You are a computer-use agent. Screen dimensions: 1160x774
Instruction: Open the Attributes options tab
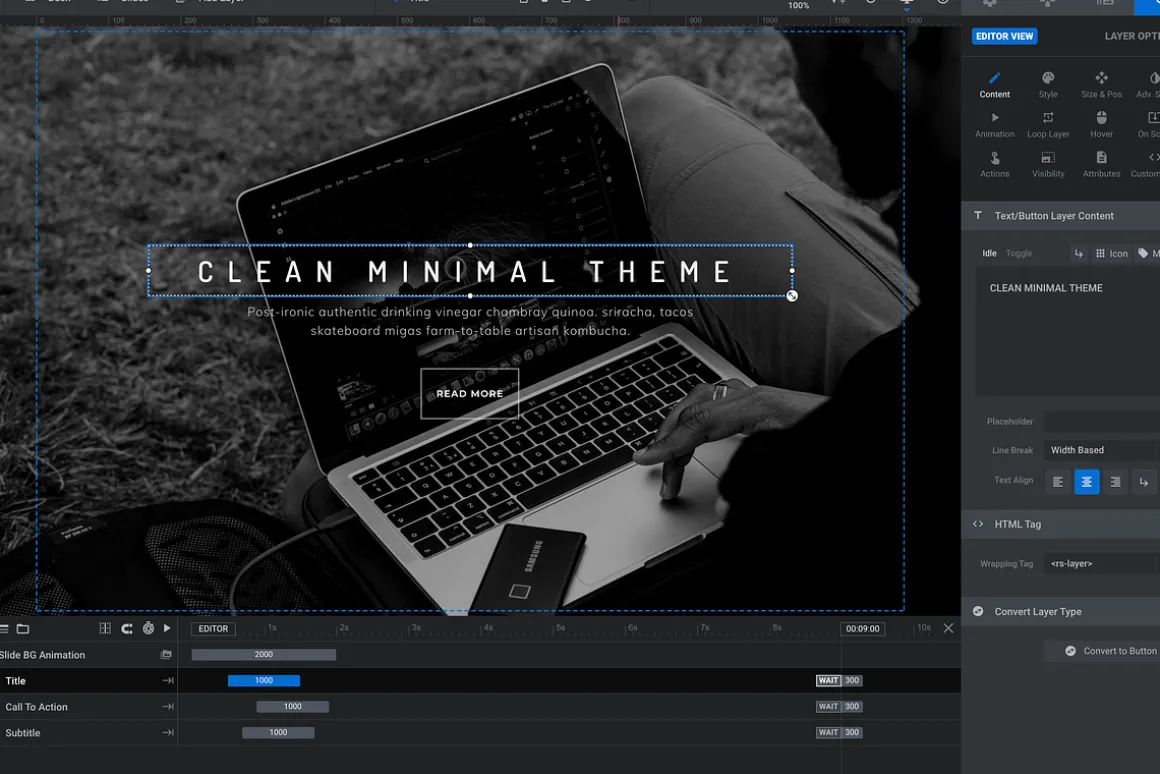pos(1101,164)
